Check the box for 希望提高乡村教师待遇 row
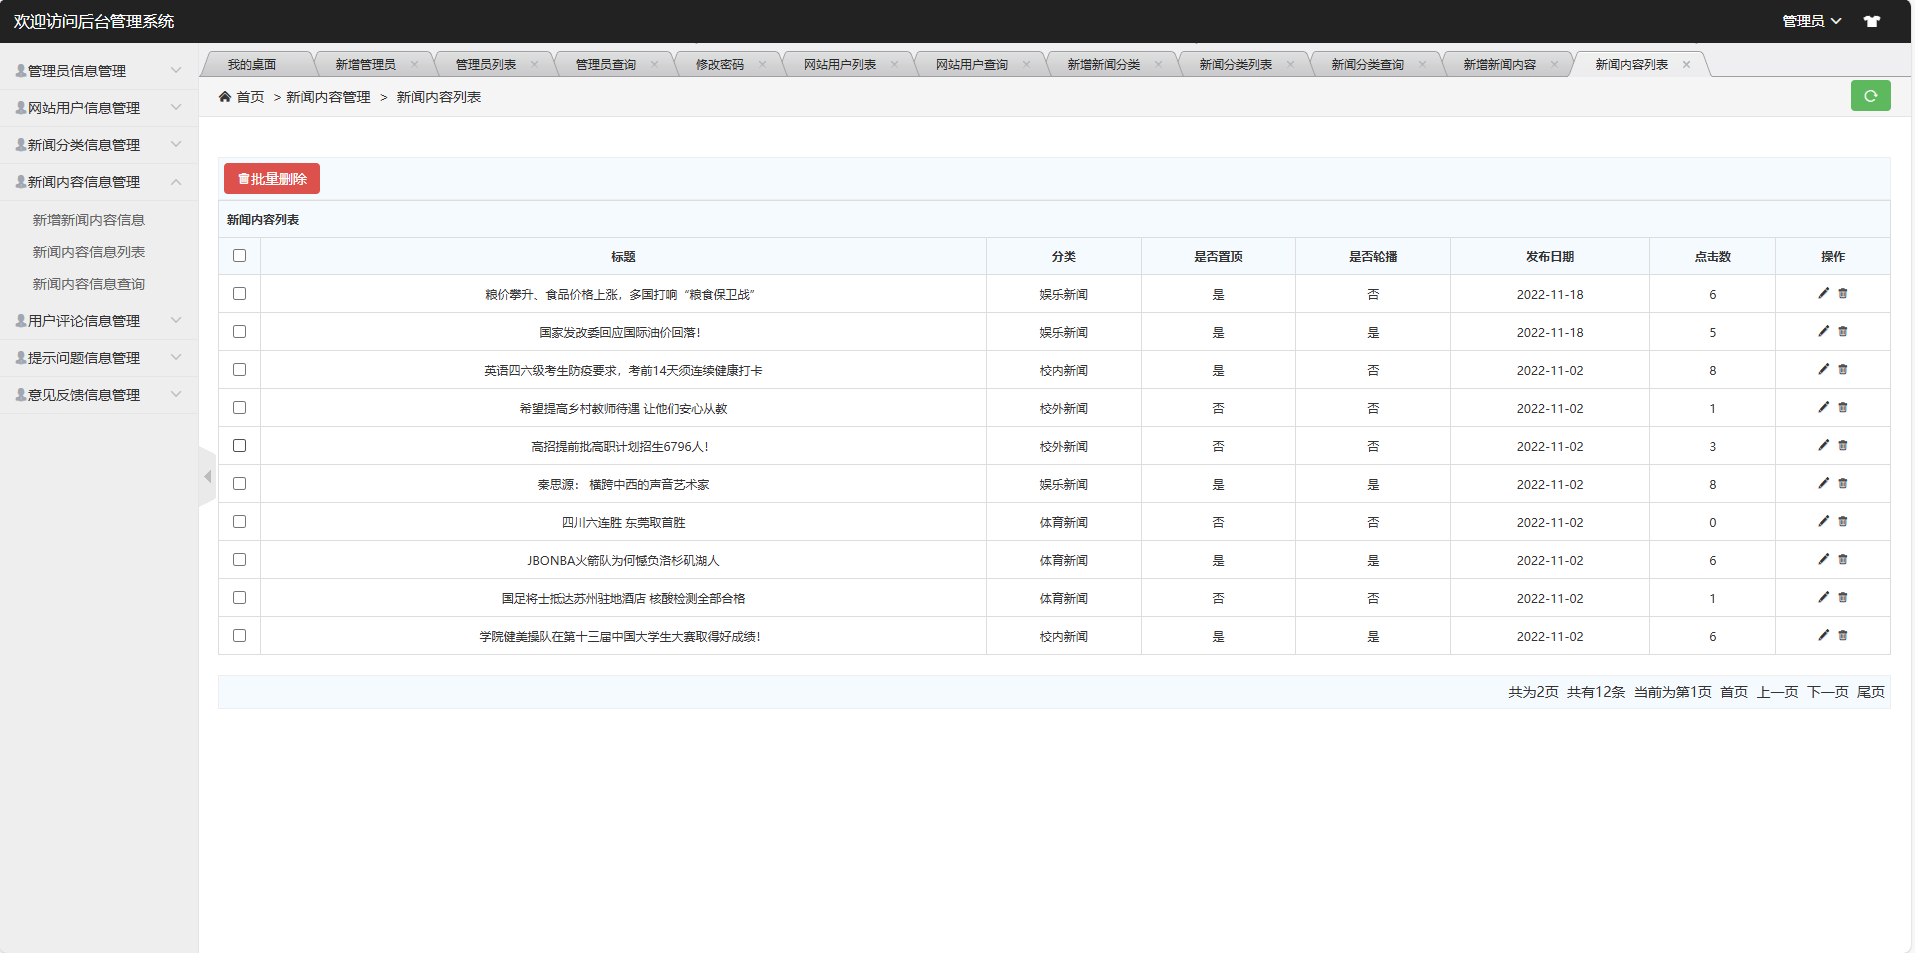 [239, 407]
